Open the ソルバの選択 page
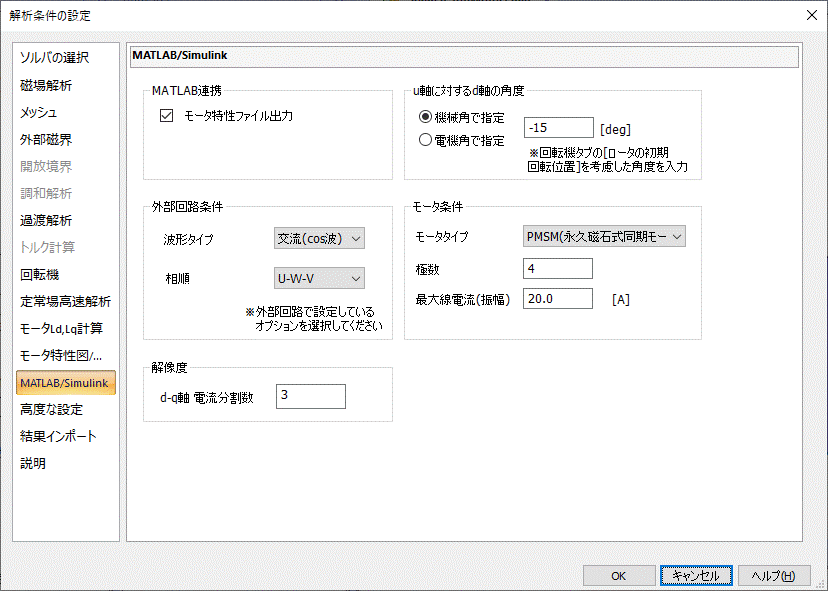 click(55, 58)
